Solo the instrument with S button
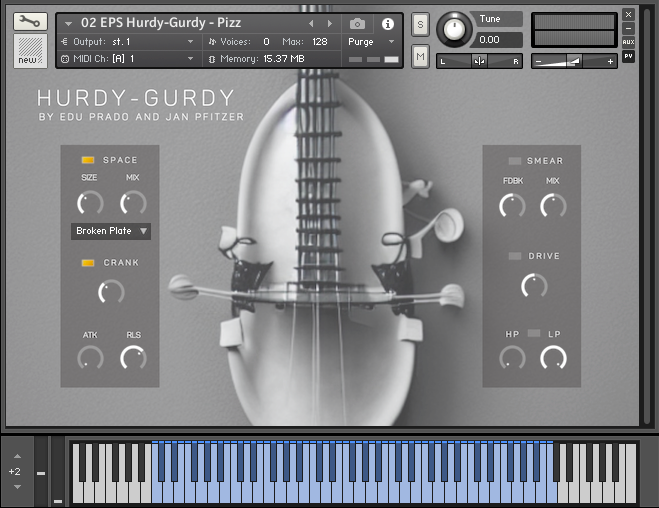The width and height of the screenshot is (659, 508). click(x=420, y=24)
